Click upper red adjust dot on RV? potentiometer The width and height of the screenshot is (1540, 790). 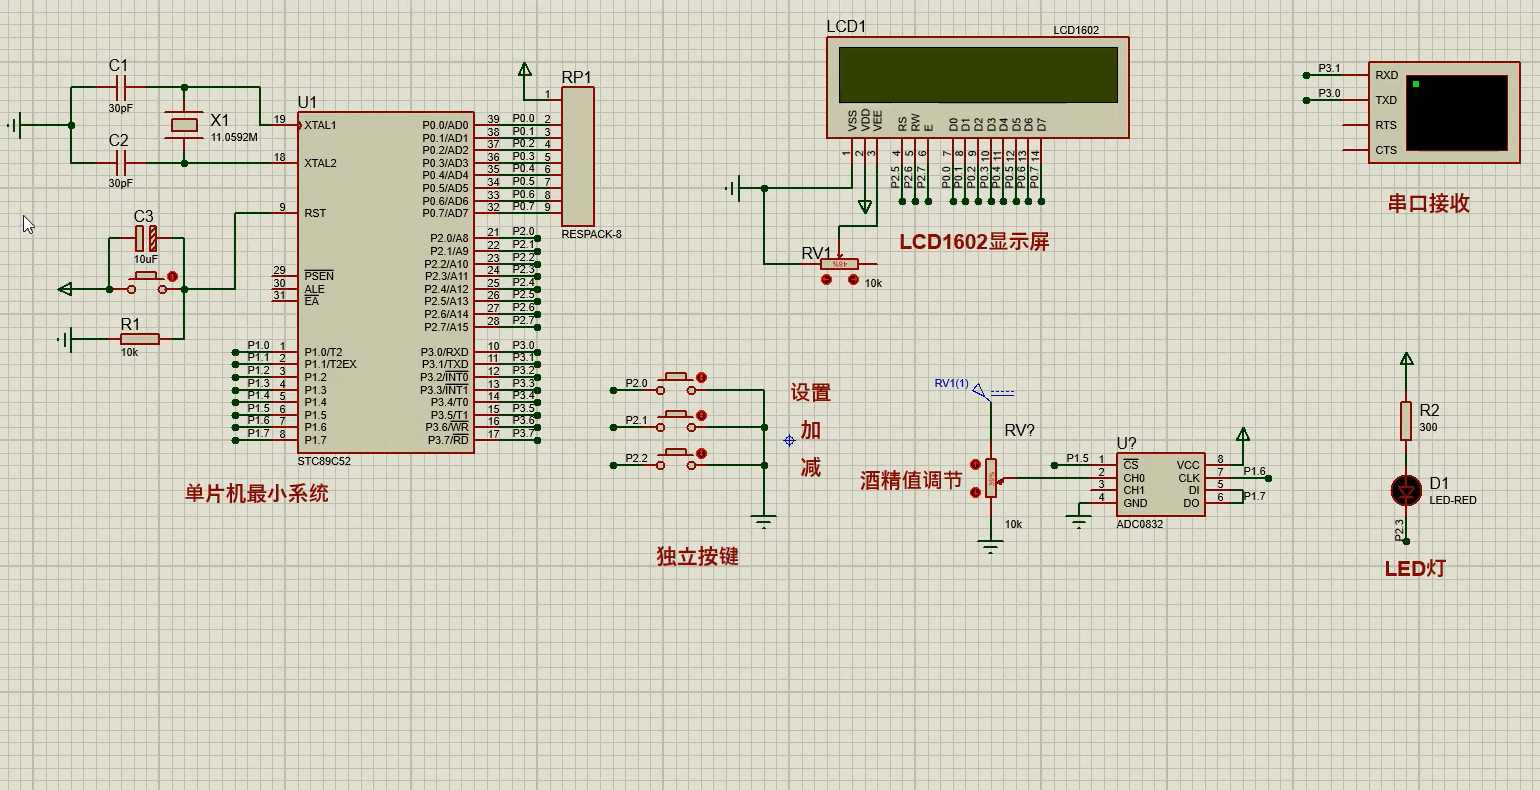[x=974, y=465]
